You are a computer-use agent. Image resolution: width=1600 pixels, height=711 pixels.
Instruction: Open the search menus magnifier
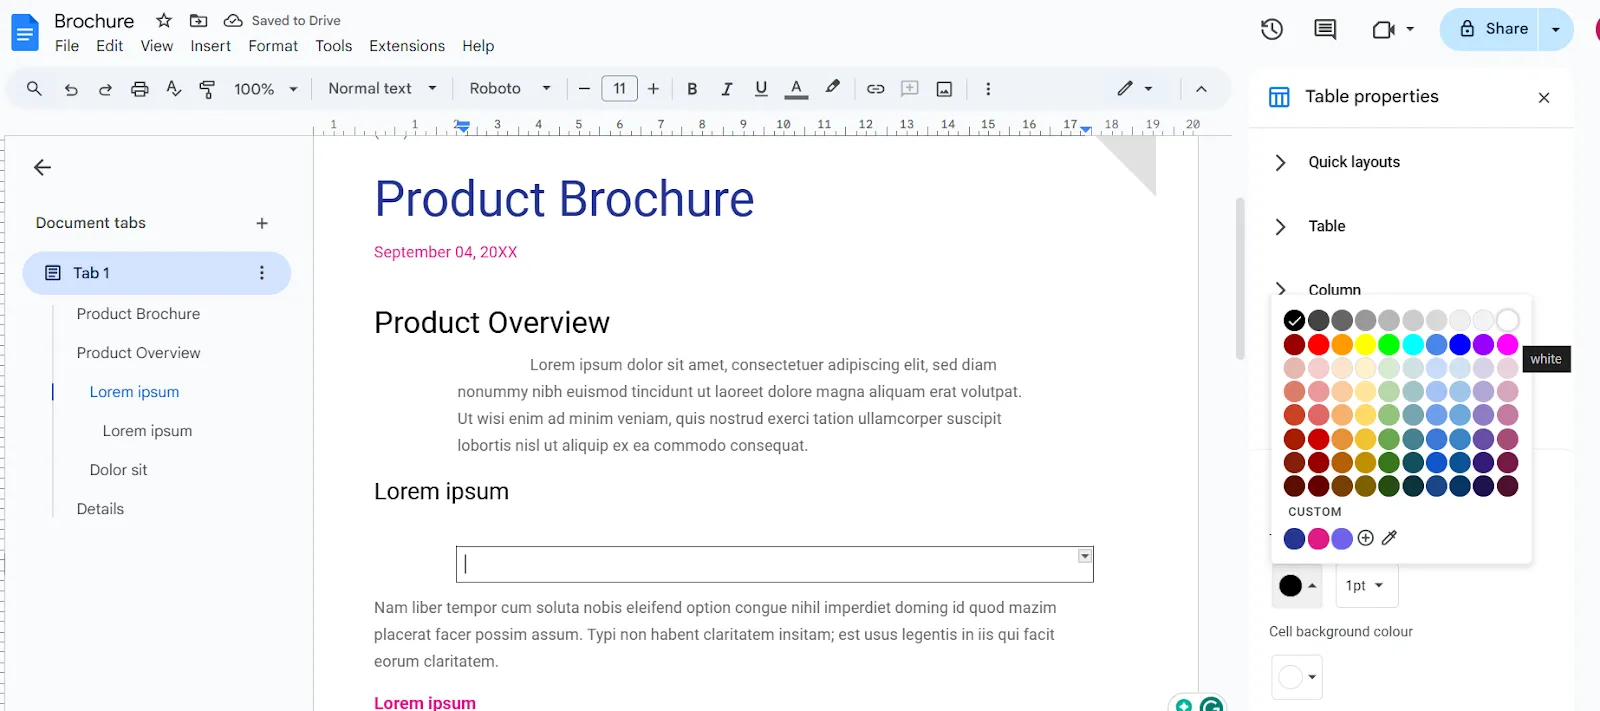pyautogui.click(x=34, y=89)
